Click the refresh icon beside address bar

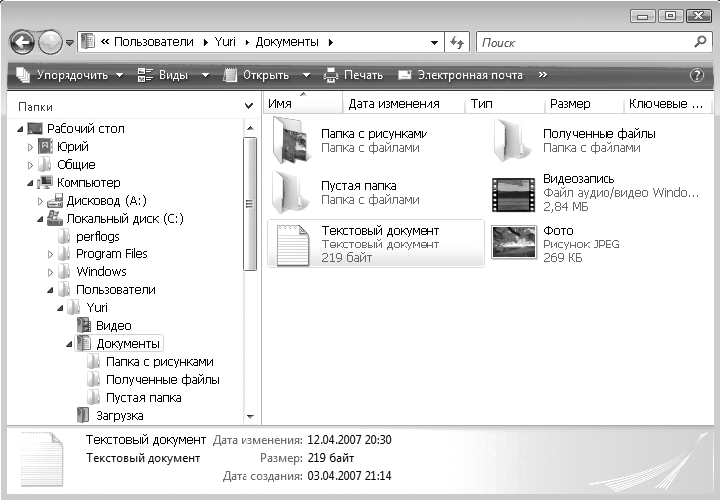(x=458, y=43)
